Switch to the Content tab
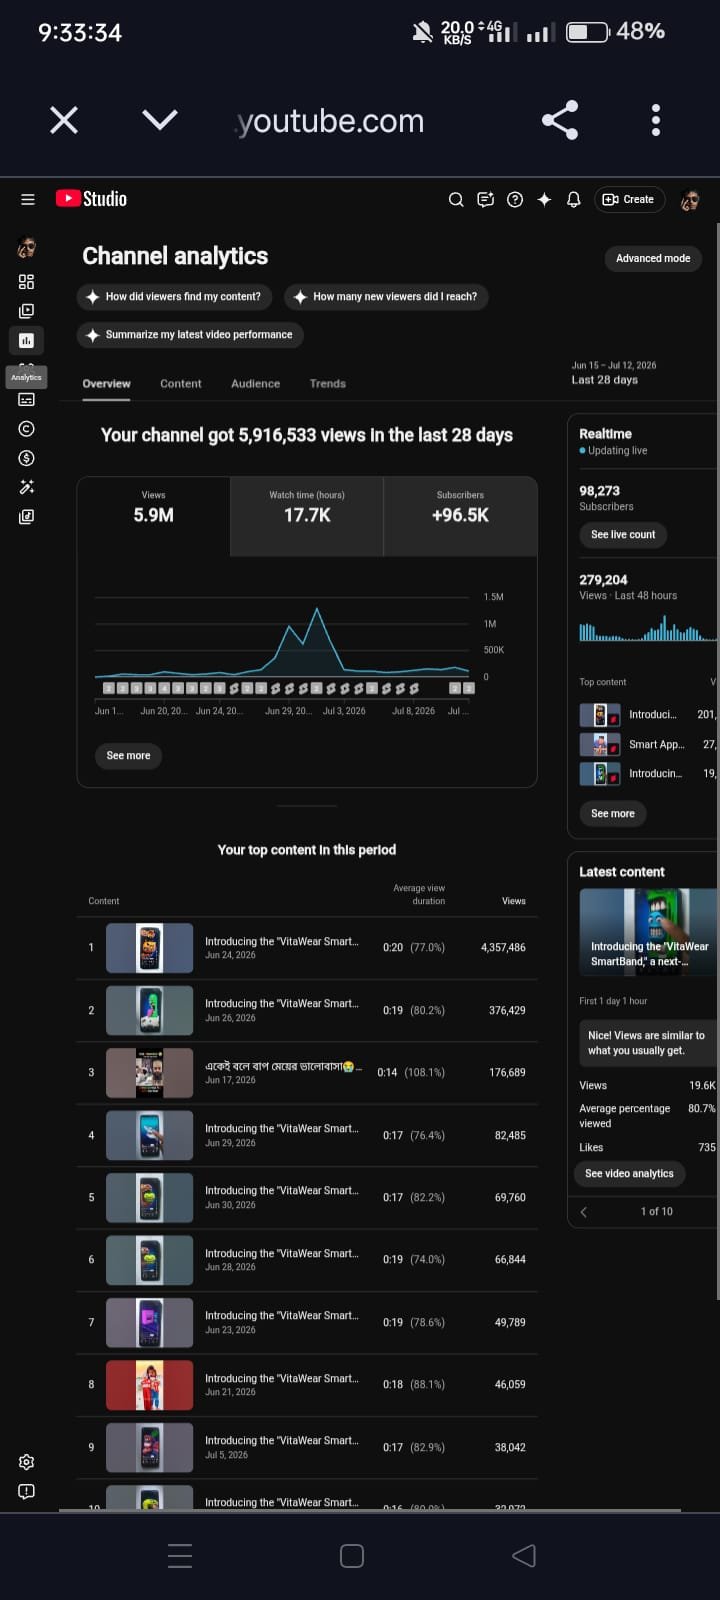The height and width of the screenshot is (1600, 720). [x=181, y=384]
